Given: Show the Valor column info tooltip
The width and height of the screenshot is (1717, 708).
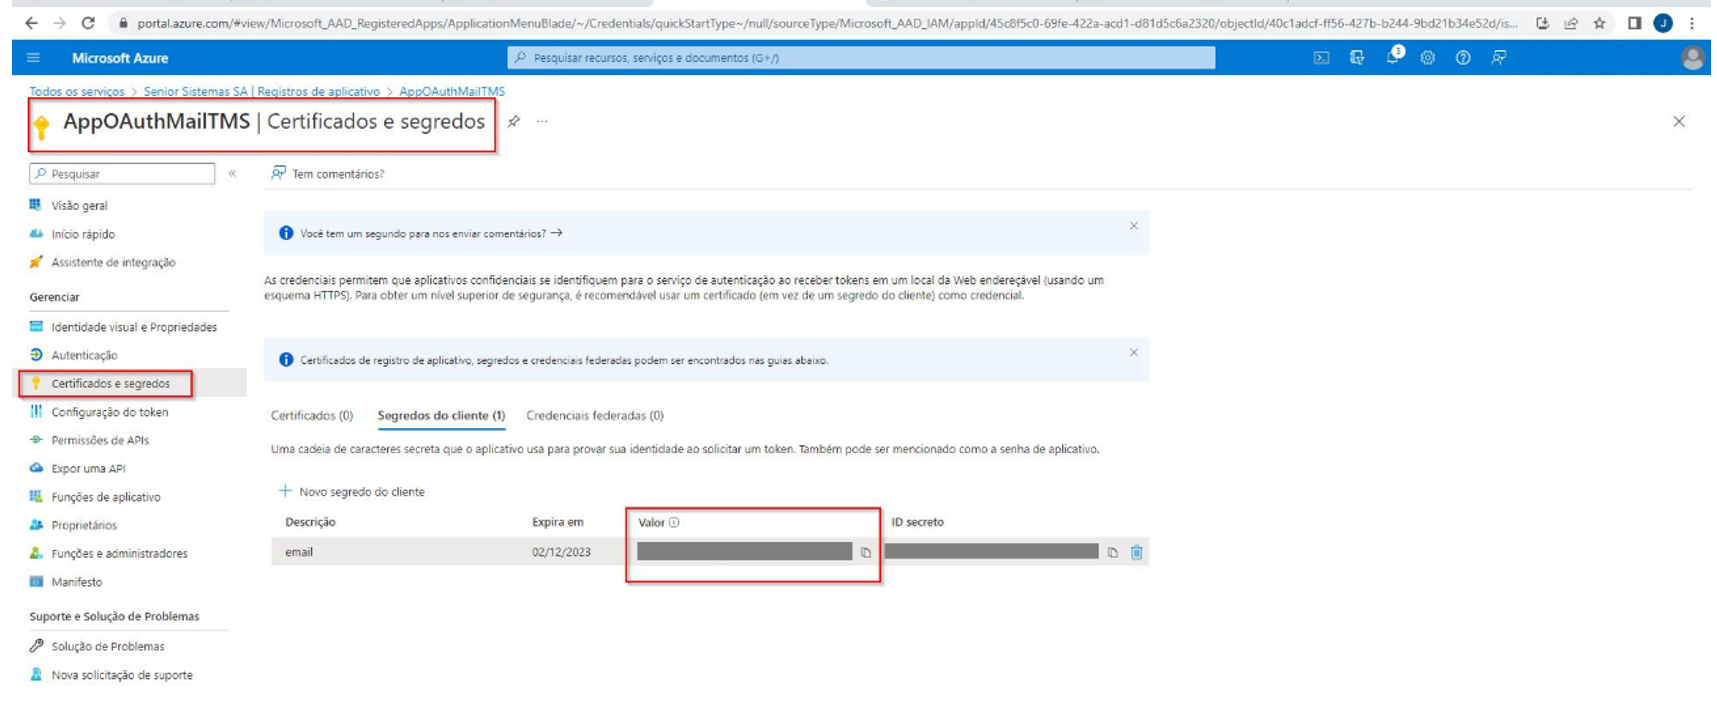Looking at the screenshot, I should click(674, 522).
